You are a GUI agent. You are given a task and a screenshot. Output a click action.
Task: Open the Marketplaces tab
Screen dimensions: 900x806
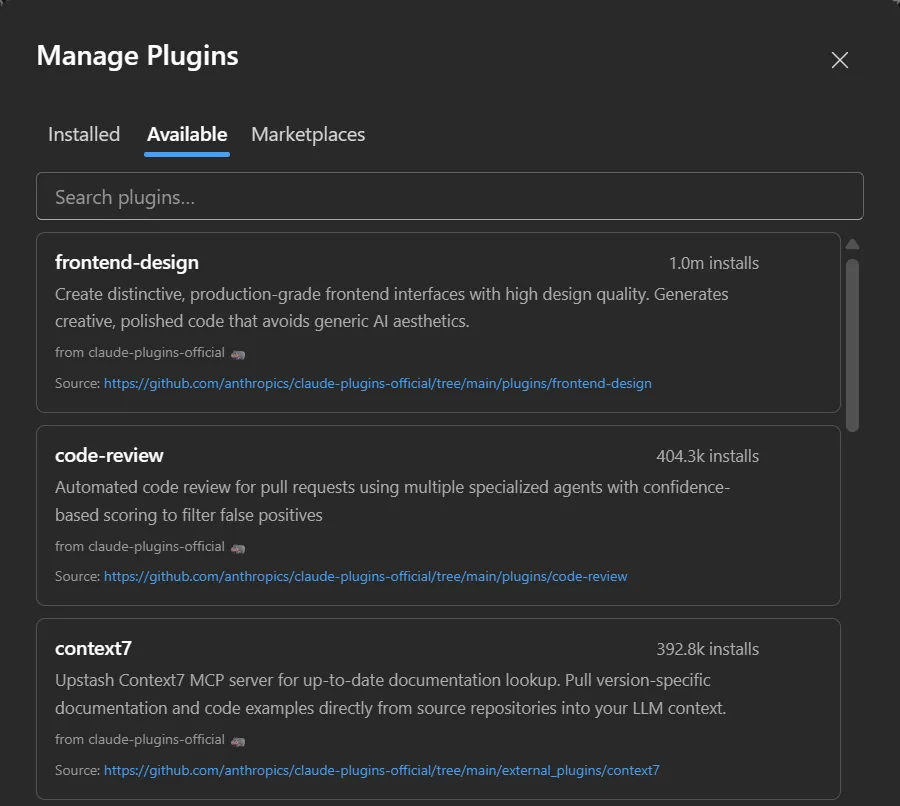tap(308, 134)
